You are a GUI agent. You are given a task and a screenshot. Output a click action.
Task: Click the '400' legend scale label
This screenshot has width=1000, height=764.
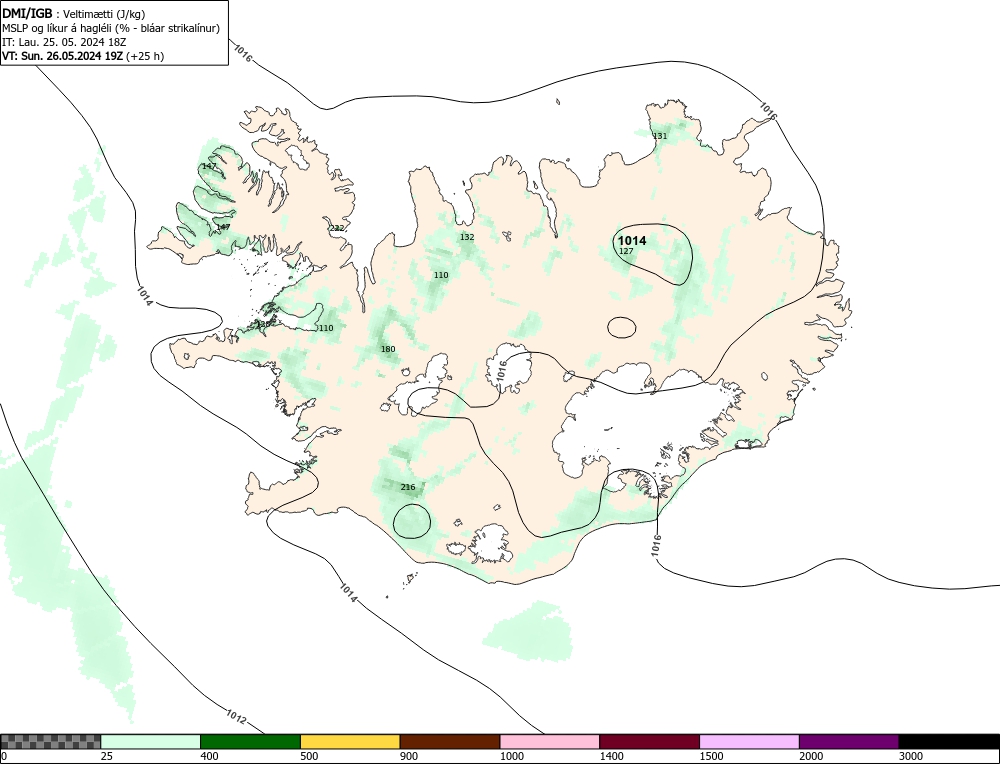coord(209,756)
